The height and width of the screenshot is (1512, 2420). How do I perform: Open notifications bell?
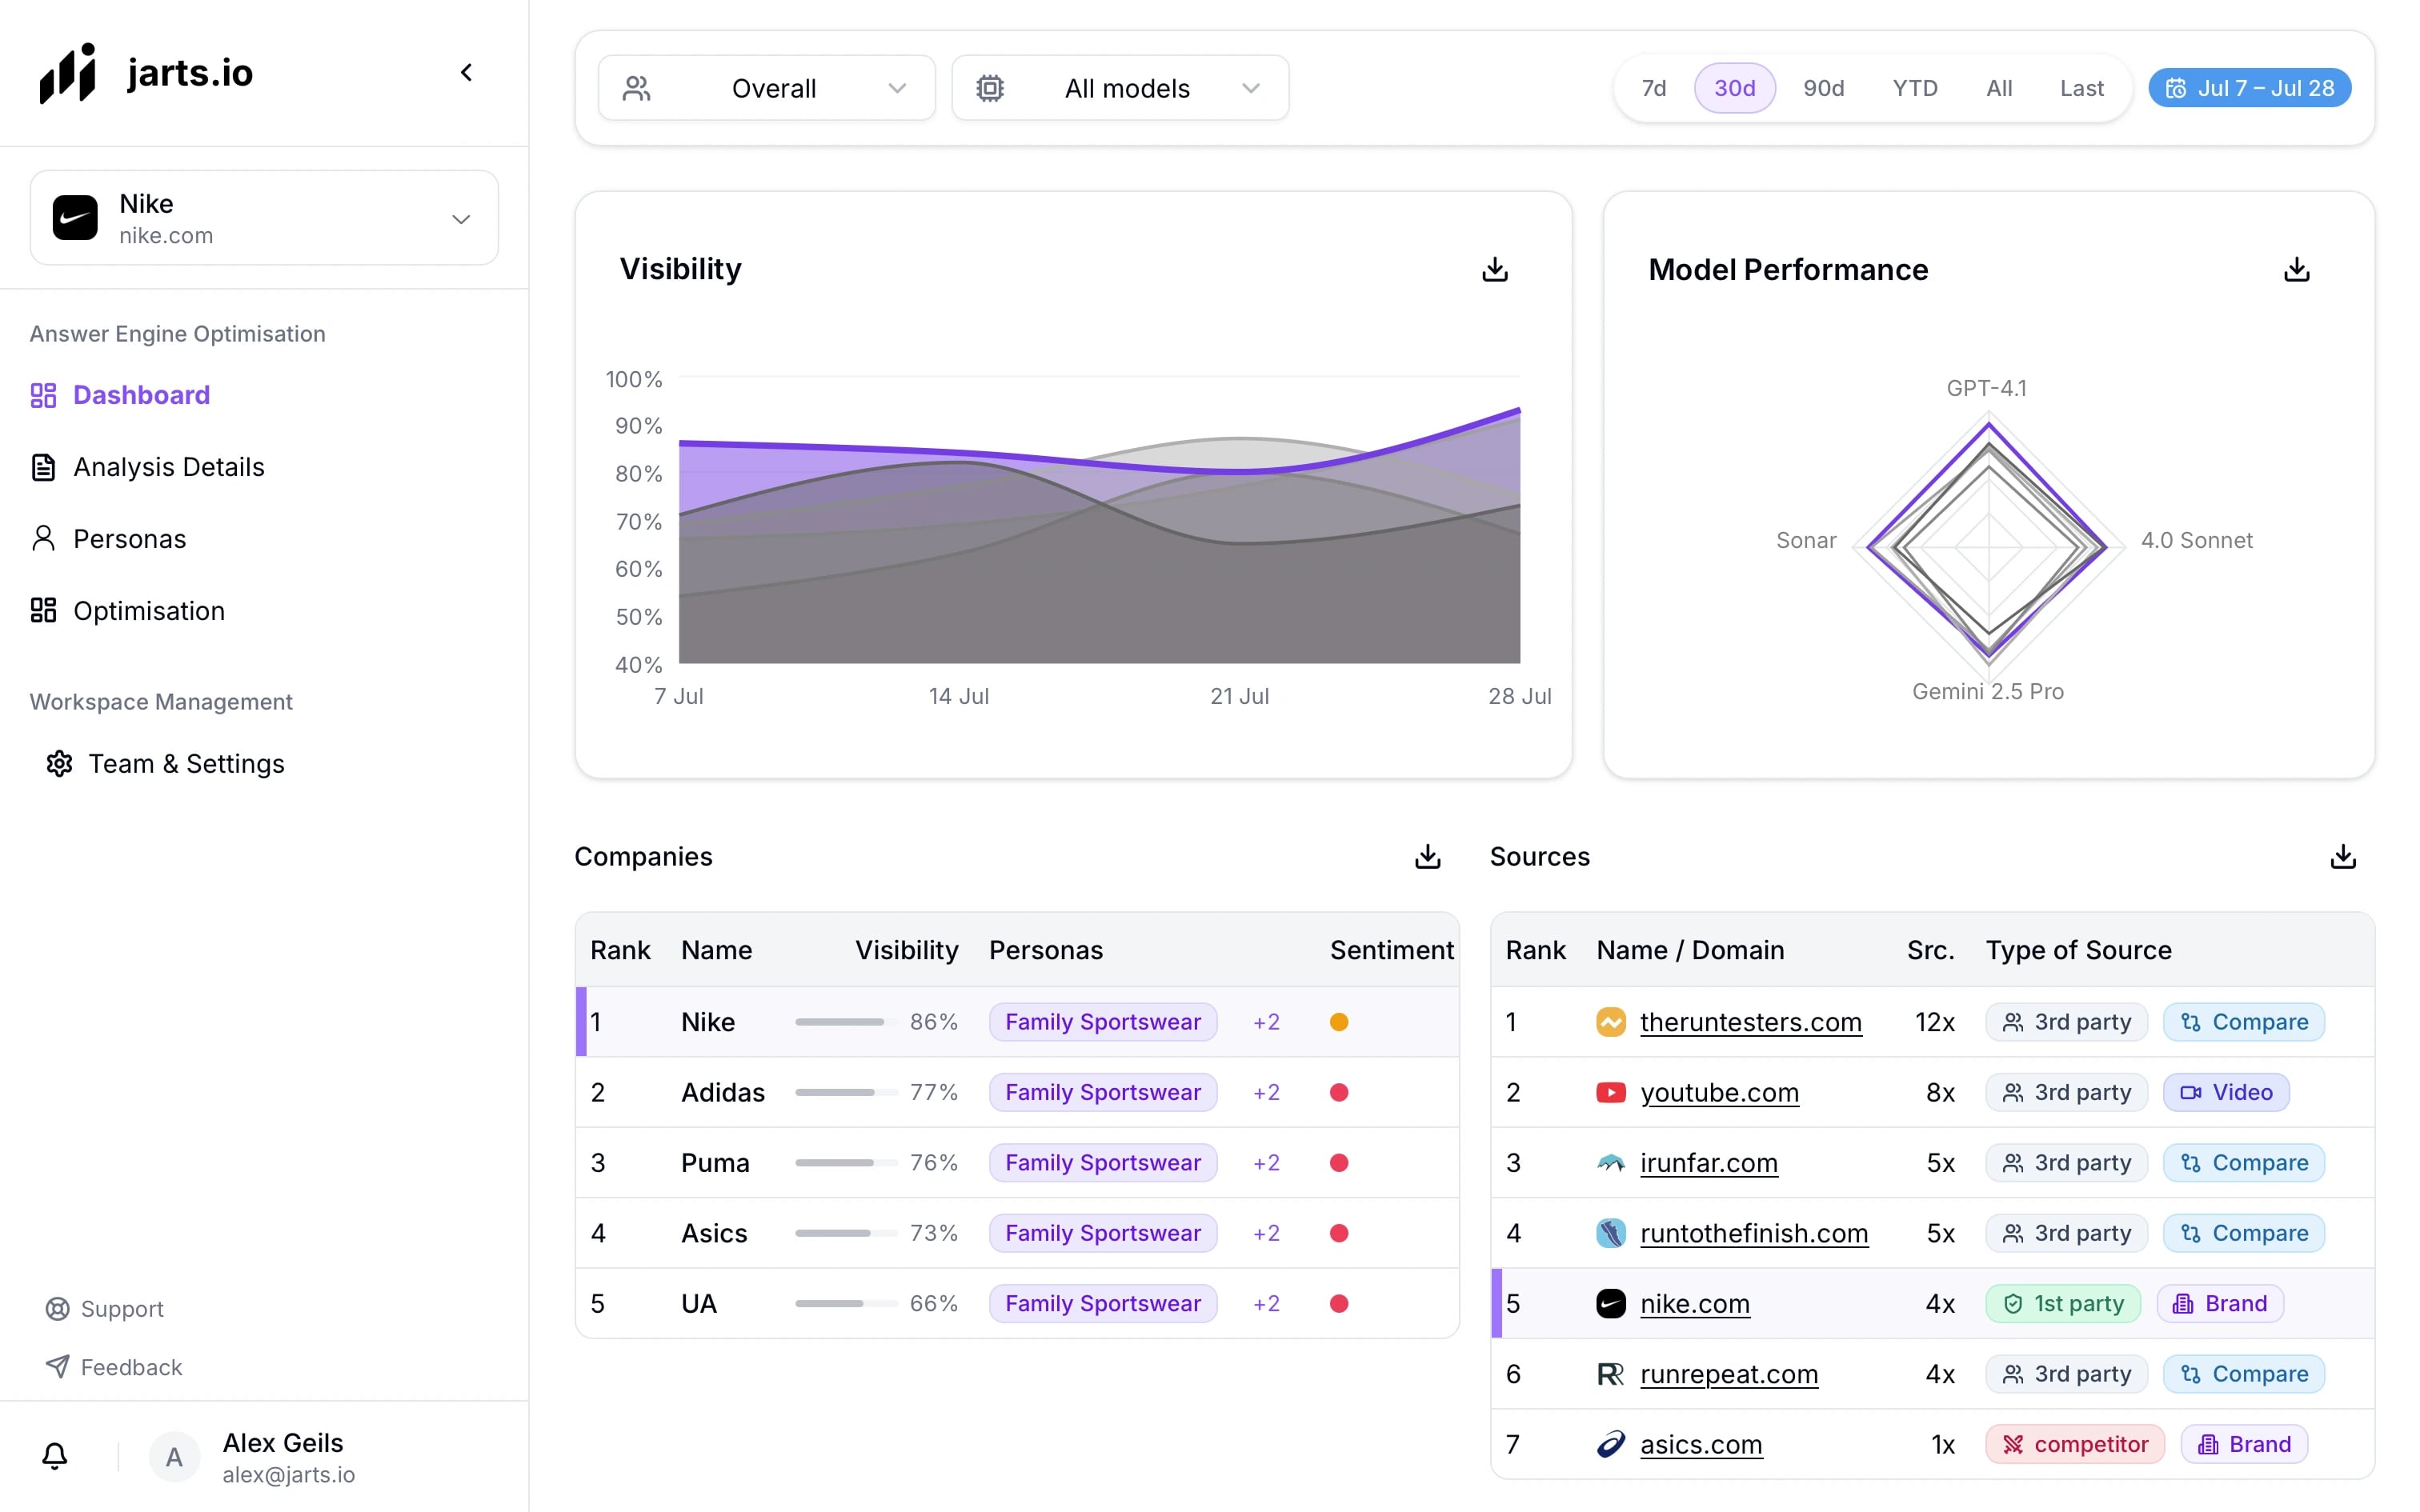[x=55, y=1456]
